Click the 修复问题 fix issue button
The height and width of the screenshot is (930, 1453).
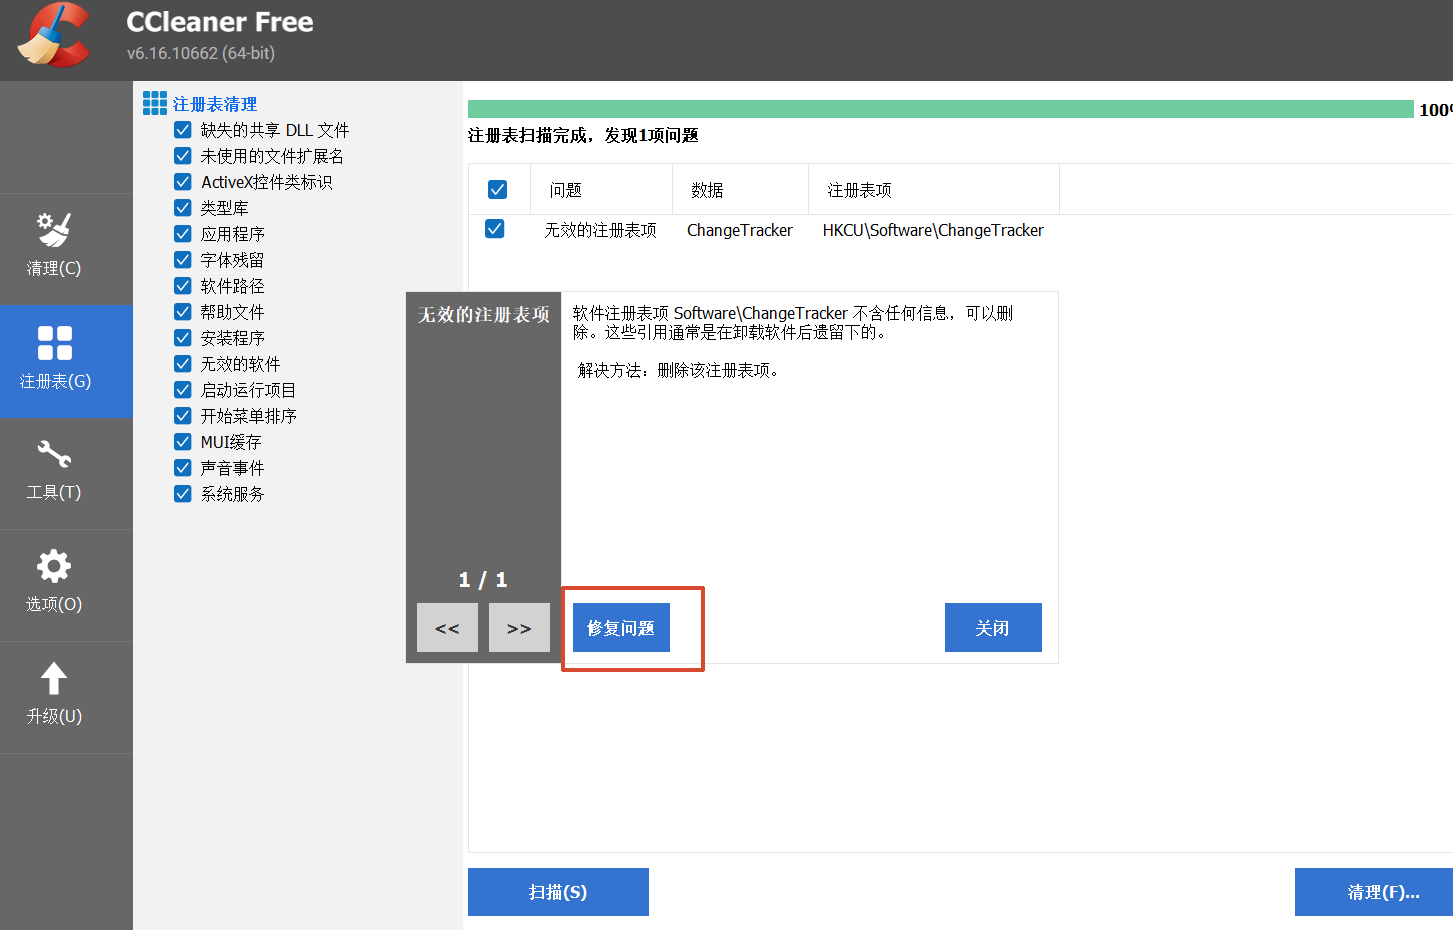pyautogui.click(x=621, y=628)
